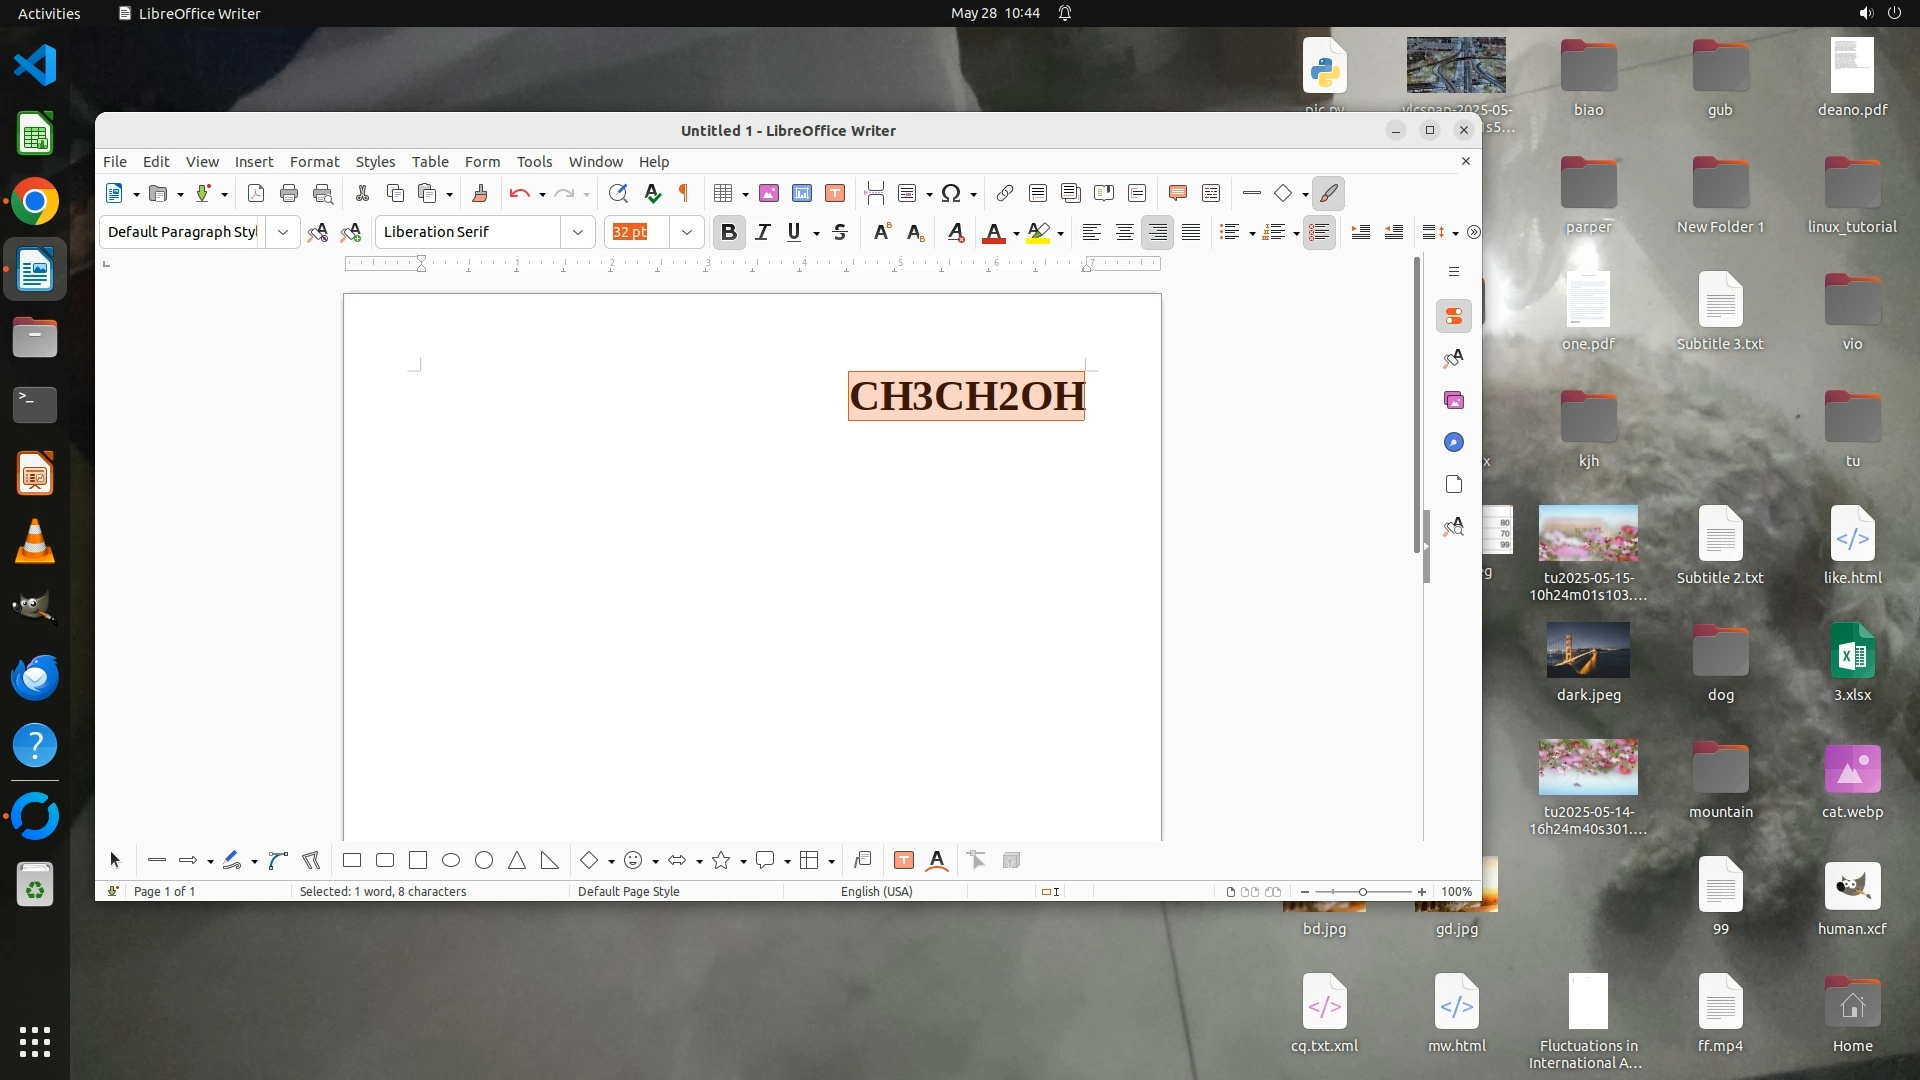Screen dimensions: 1920x1080
Task: Expand the Font Name dropdown arrow
Action: click(578, 232)
